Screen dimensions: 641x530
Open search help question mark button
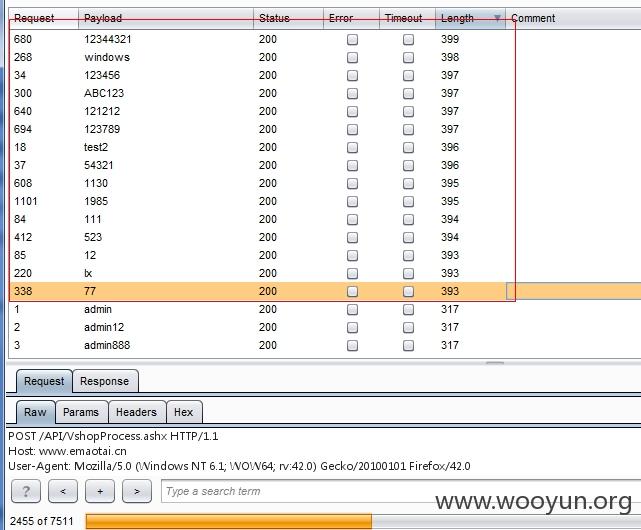[x=26, y=491]
